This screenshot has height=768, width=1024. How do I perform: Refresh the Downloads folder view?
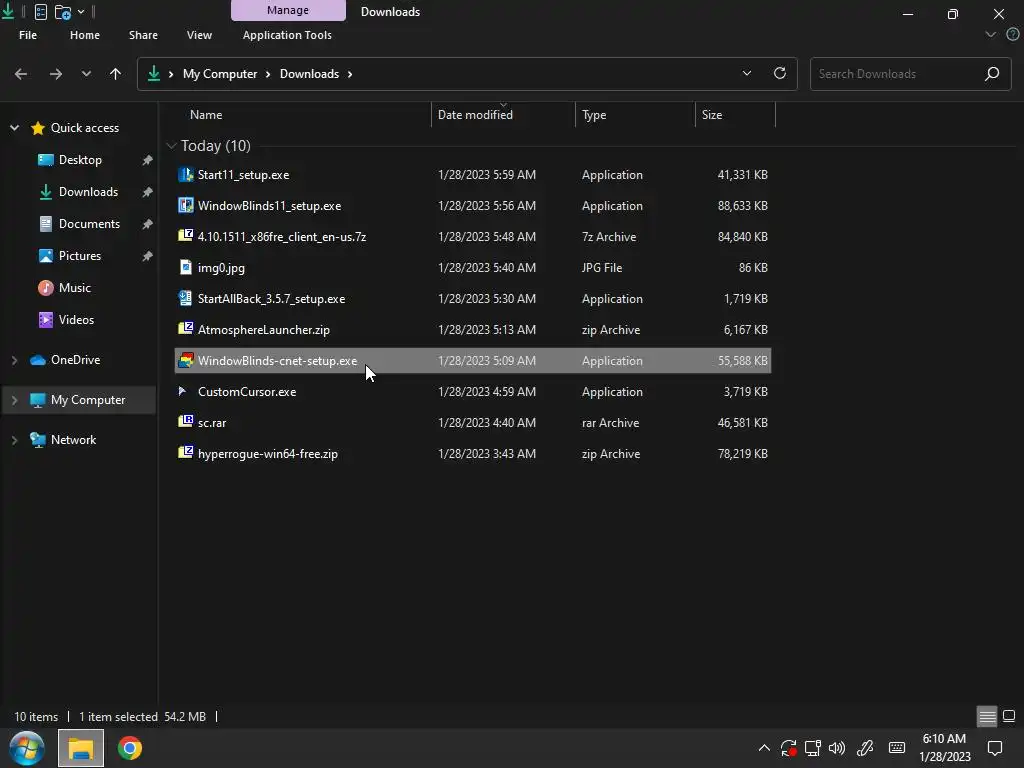pos(780,73)
